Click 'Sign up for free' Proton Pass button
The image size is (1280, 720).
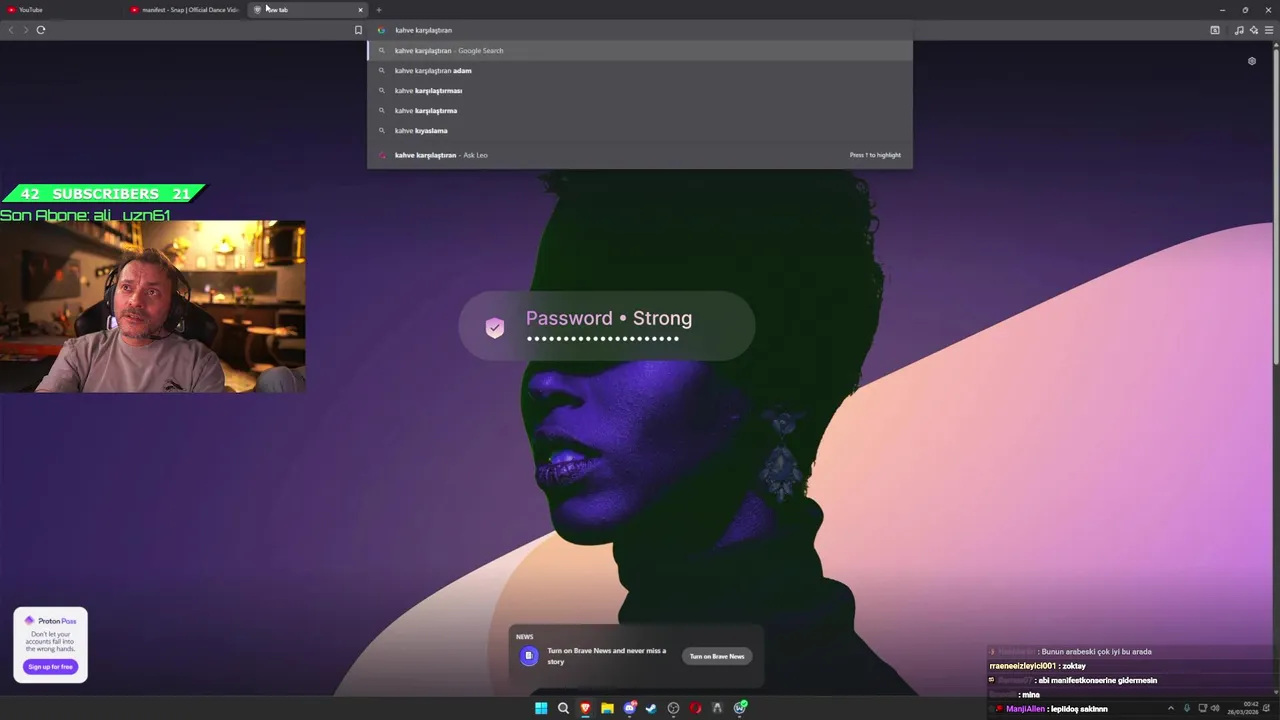point(50,666)
